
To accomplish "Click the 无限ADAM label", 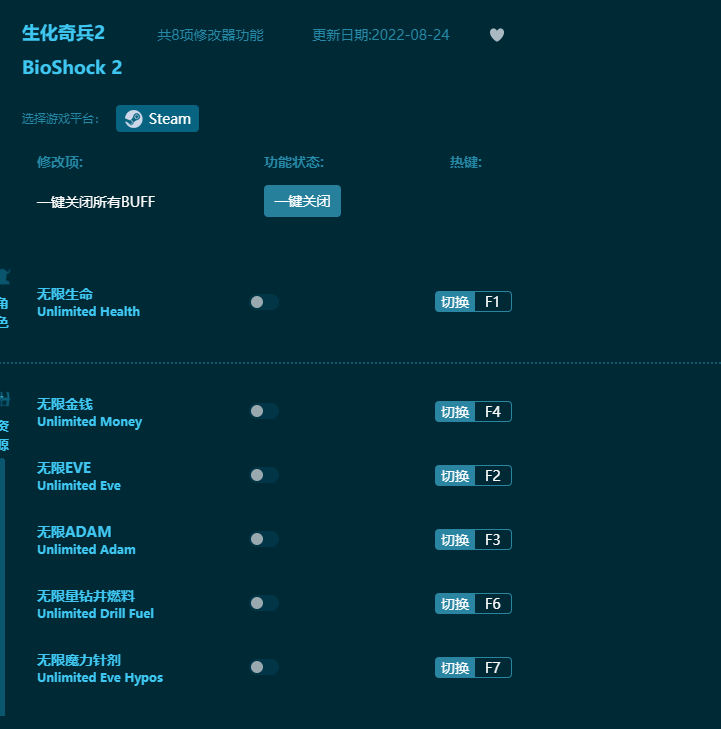I will (74, 532).
